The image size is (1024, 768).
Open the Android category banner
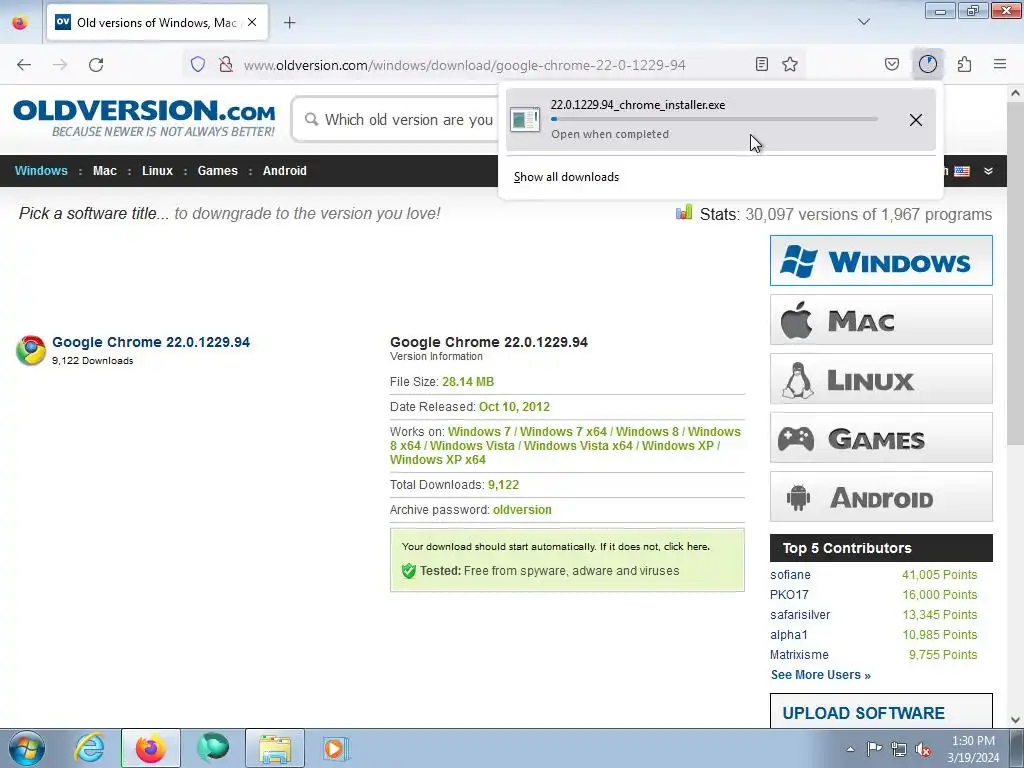(881, 496)
